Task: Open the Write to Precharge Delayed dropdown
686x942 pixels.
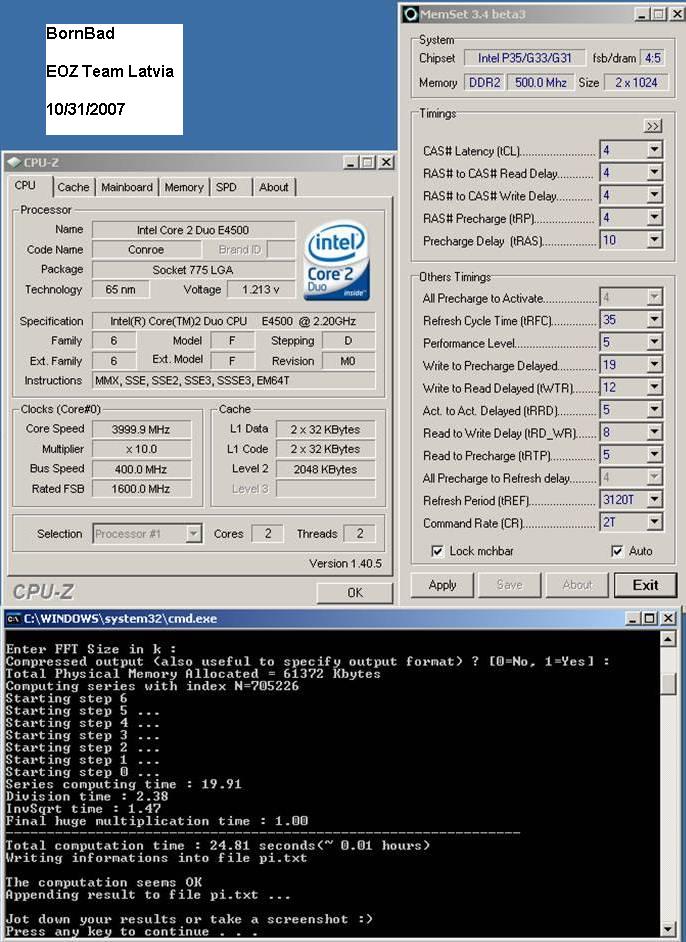Action: pos(655,365)
